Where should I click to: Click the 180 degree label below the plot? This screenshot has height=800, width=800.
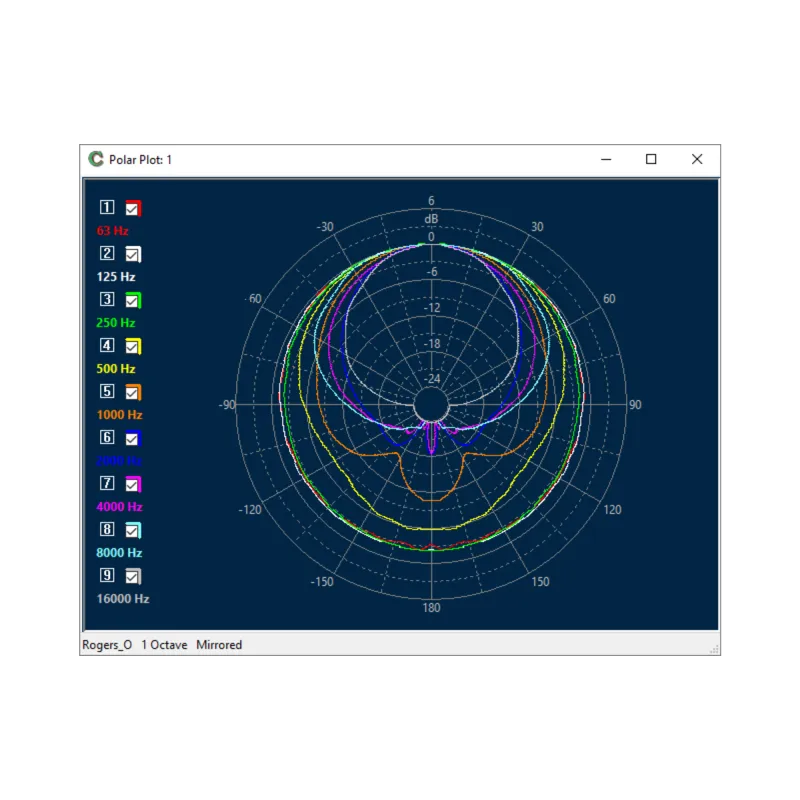(431, 608)
